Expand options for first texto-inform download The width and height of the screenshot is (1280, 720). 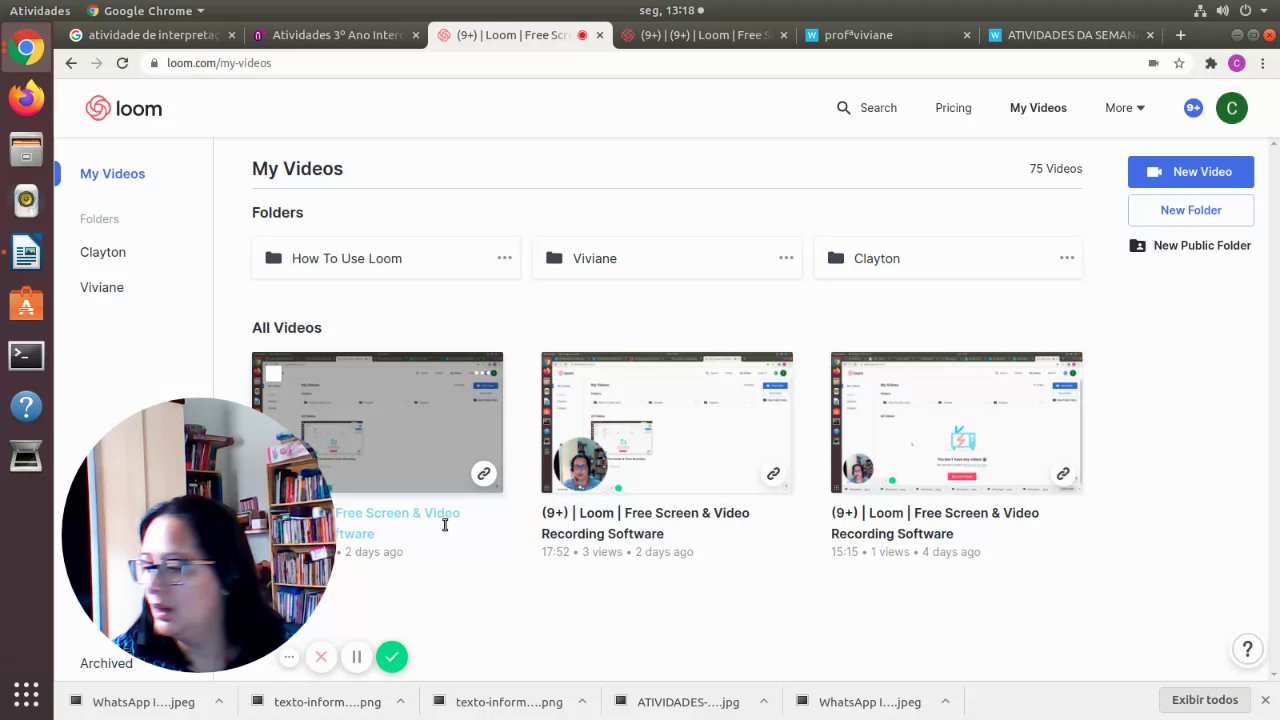pos(400,702)
